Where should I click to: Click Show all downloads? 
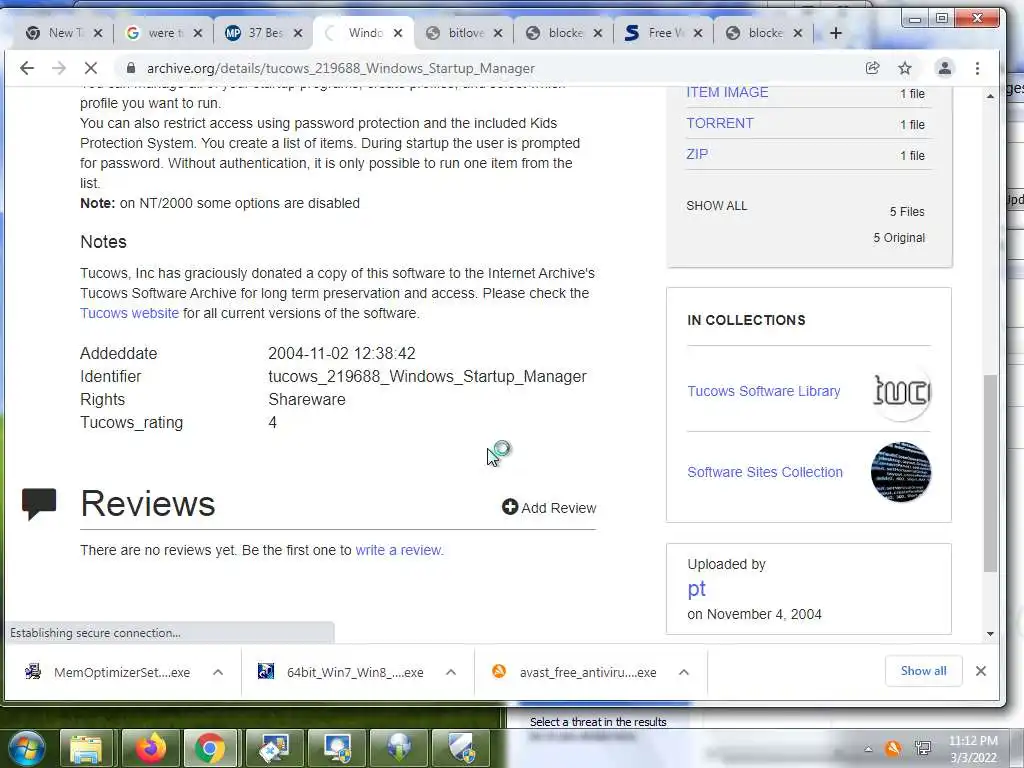923,671
